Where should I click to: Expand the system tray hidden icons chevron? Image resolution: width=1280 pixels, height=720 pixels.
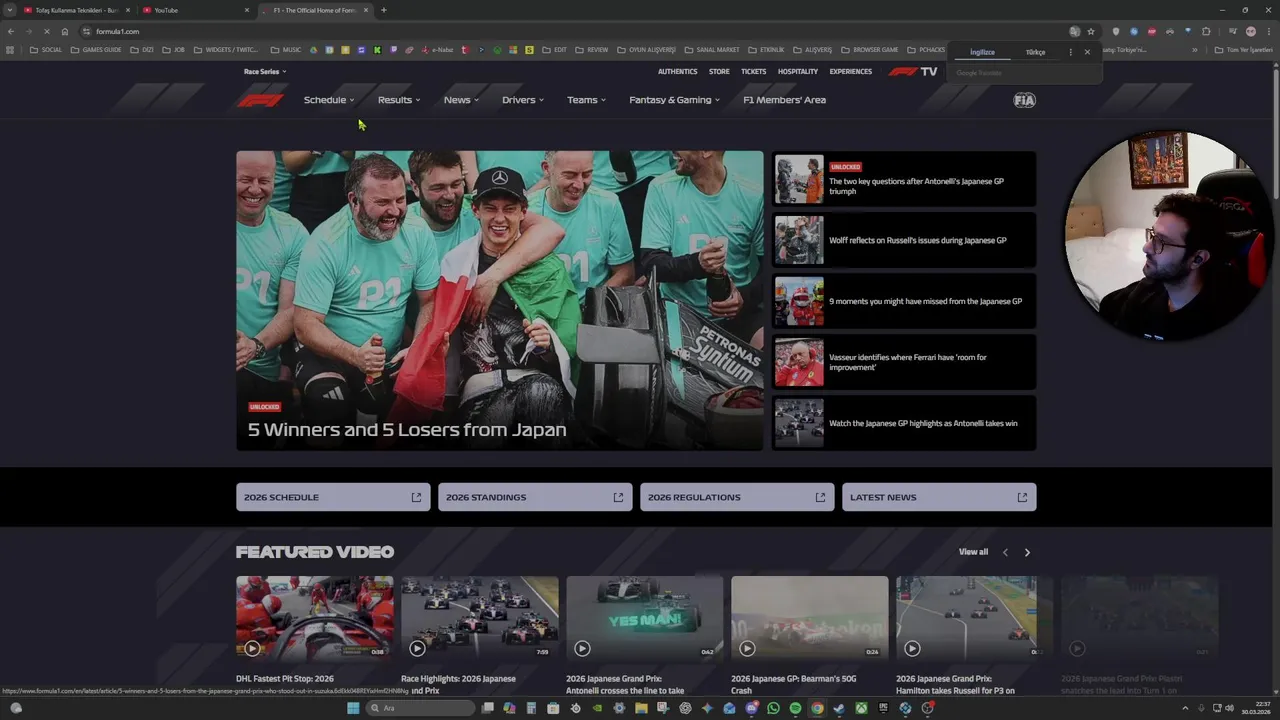pos(1185,708)
